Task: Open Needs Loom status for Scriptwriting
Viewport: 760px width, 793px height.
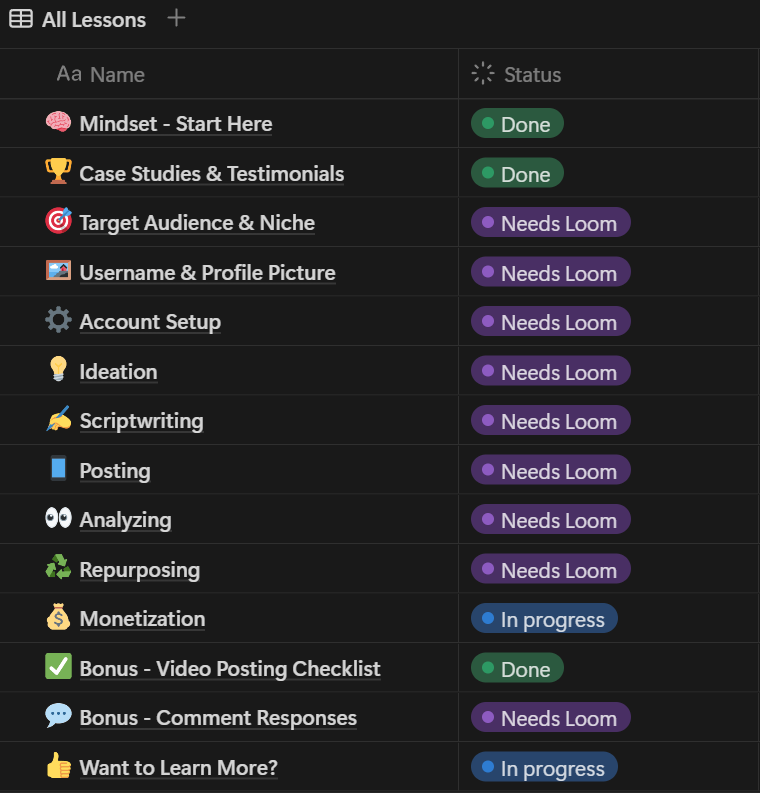Action: (x=550, y=421)
